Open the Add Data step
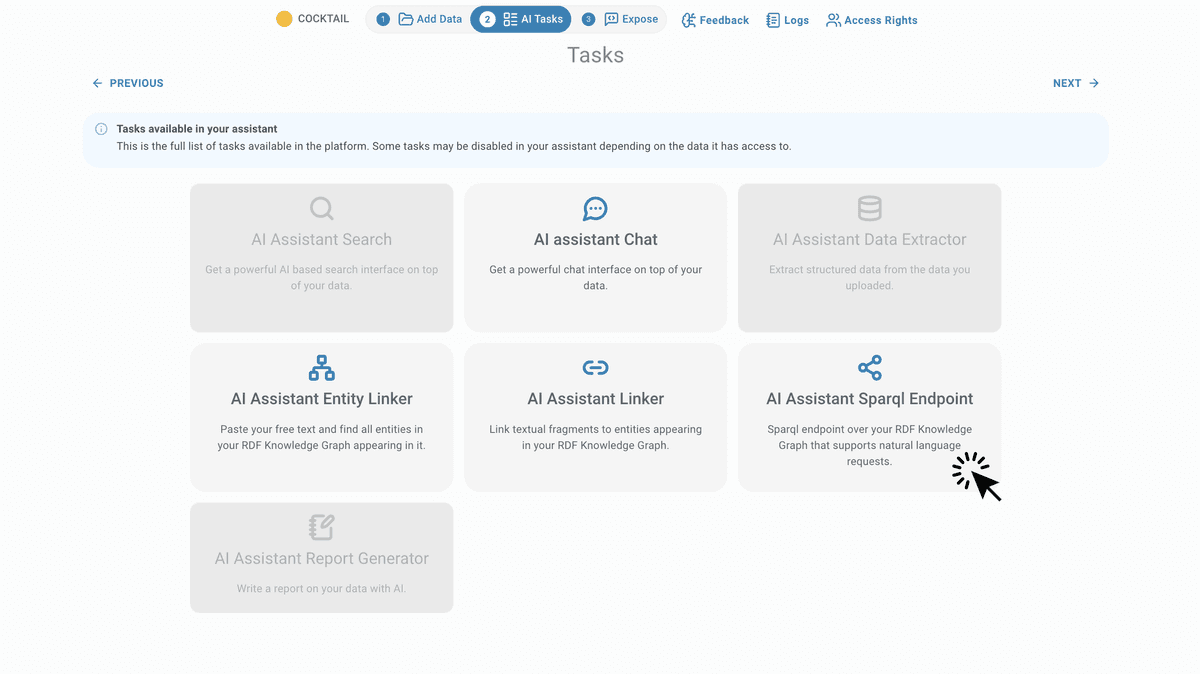Screen dimensions: 1200x674 tap(419, 19)
